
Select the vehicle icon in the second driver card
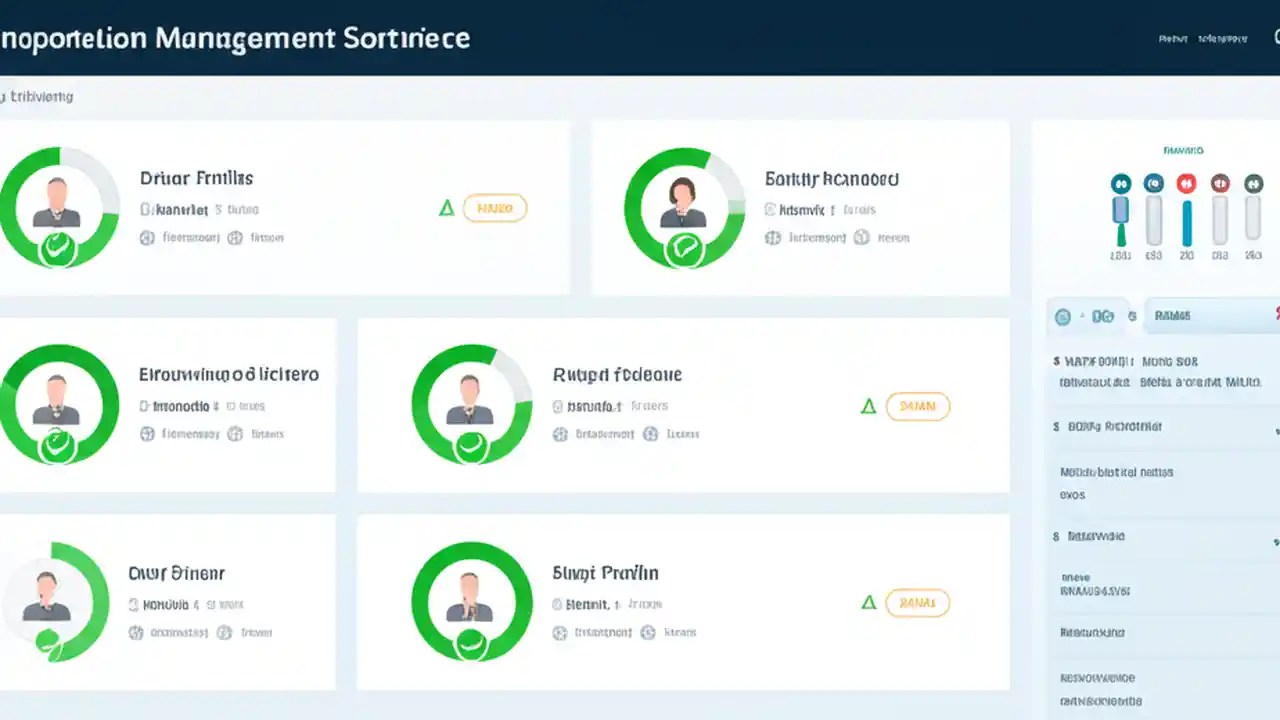pos(771,238)
